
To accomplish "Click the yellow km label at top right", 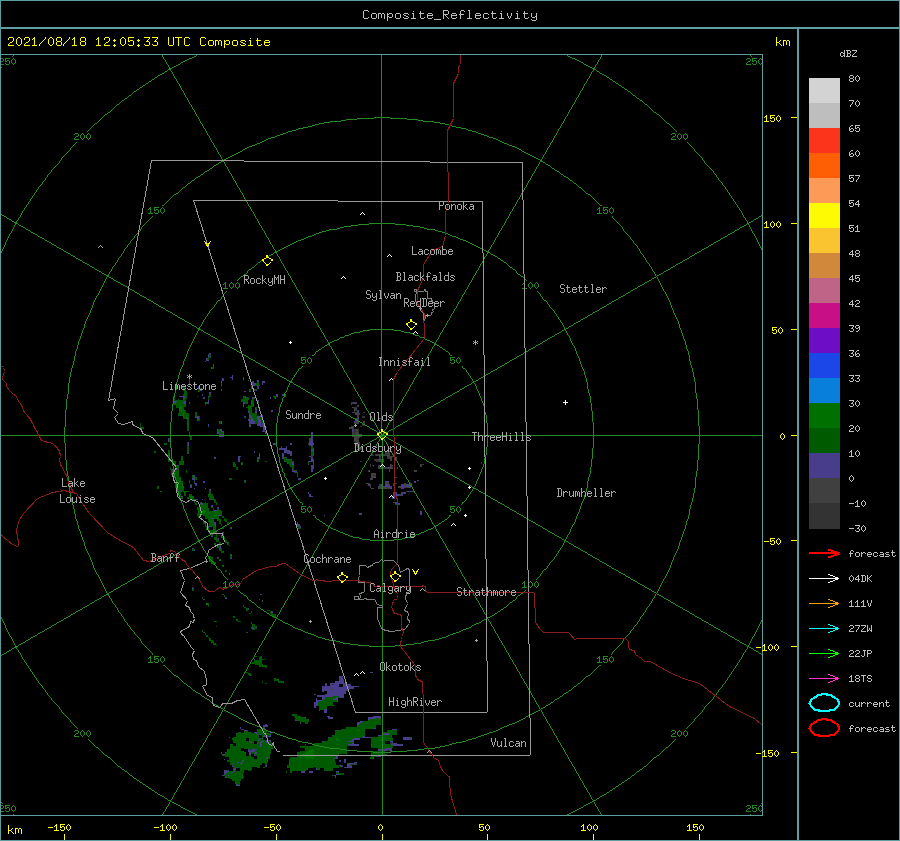I will (782, 42).
